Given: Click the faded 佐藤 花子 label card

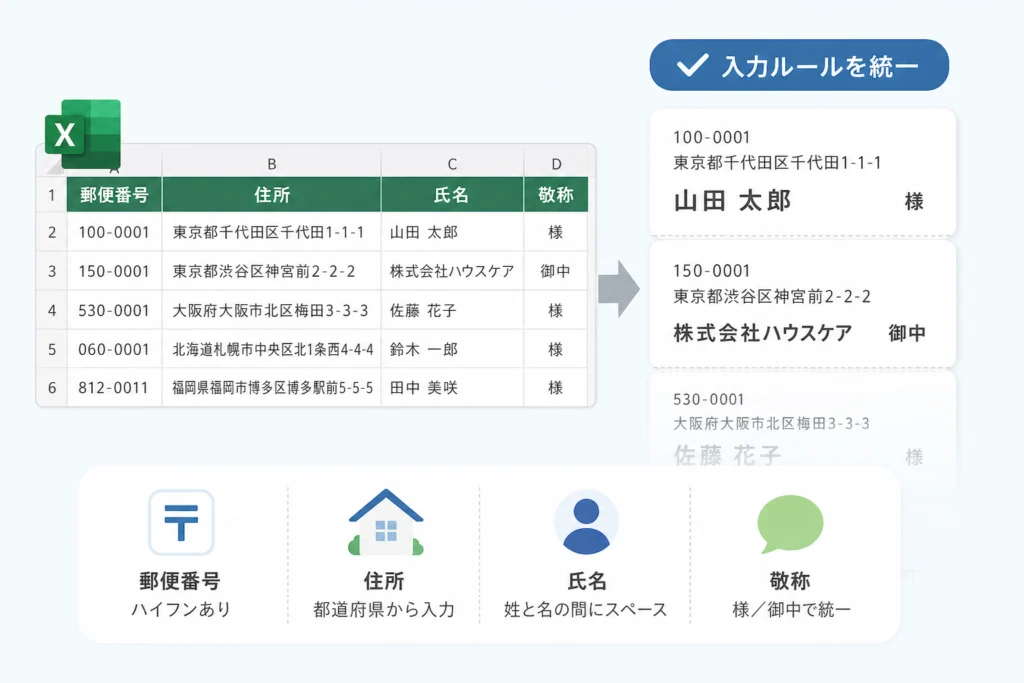Looking at the screenshot, I should tap(803, 421).
